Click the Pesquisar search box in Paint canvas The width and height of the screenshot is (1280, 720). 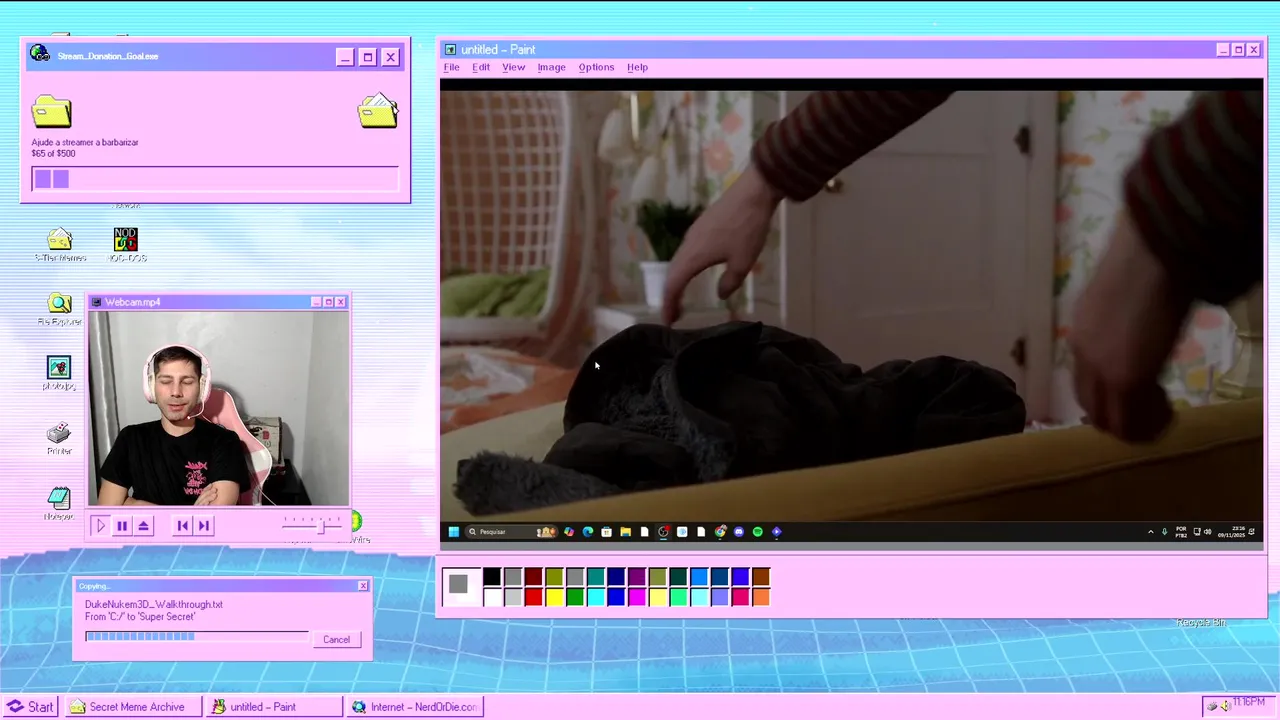(x=511, y=532)
